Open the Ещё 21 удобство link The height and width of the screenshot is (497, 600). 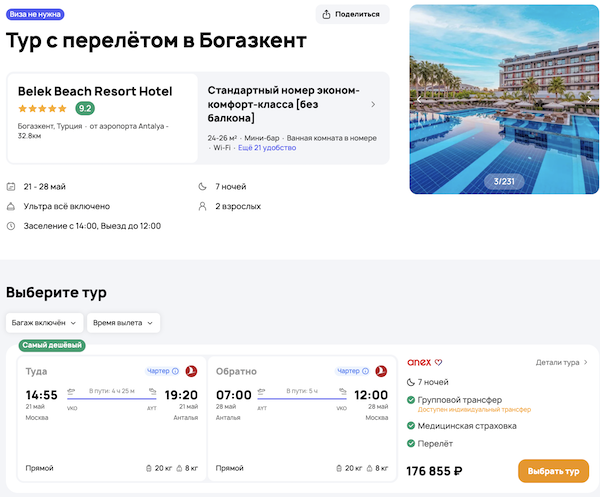click(x=267, y=148)
